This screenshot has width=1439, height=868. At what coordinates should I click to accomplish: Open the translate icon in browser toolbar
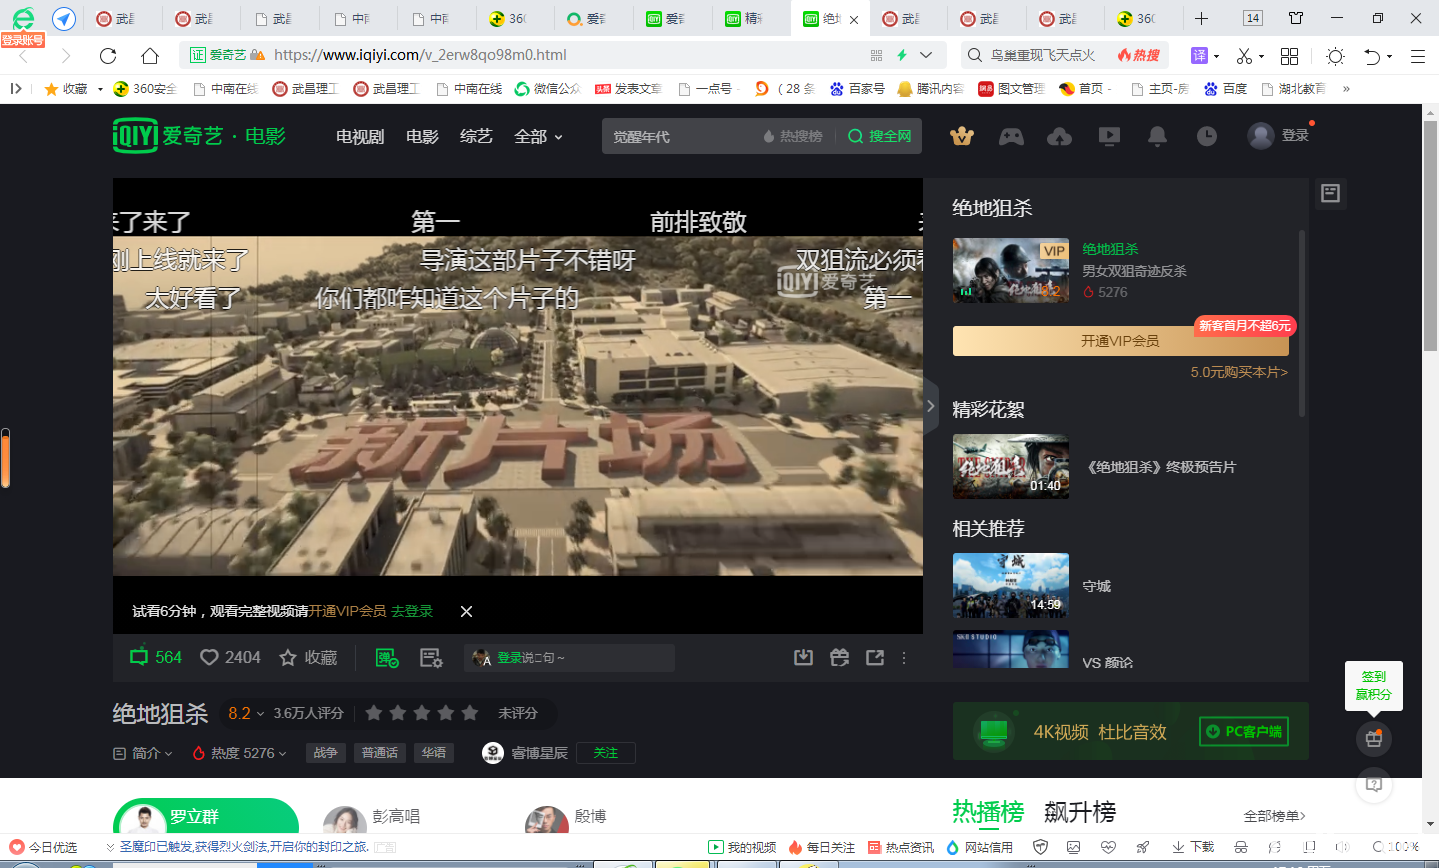[1200, 55]
